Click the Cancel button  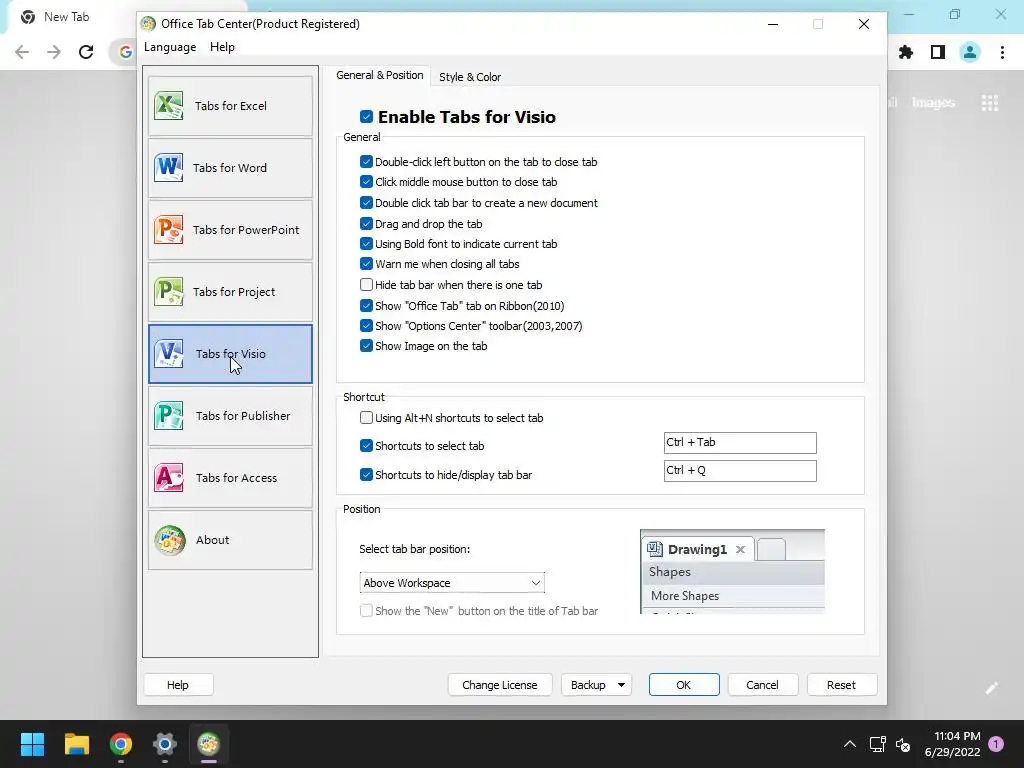click(762, 685)
